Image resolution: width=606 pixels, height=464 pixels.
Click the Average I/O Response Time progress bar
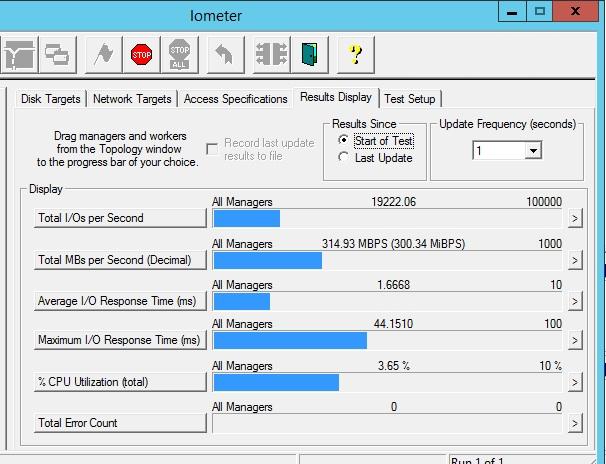(x=387, y=301)
